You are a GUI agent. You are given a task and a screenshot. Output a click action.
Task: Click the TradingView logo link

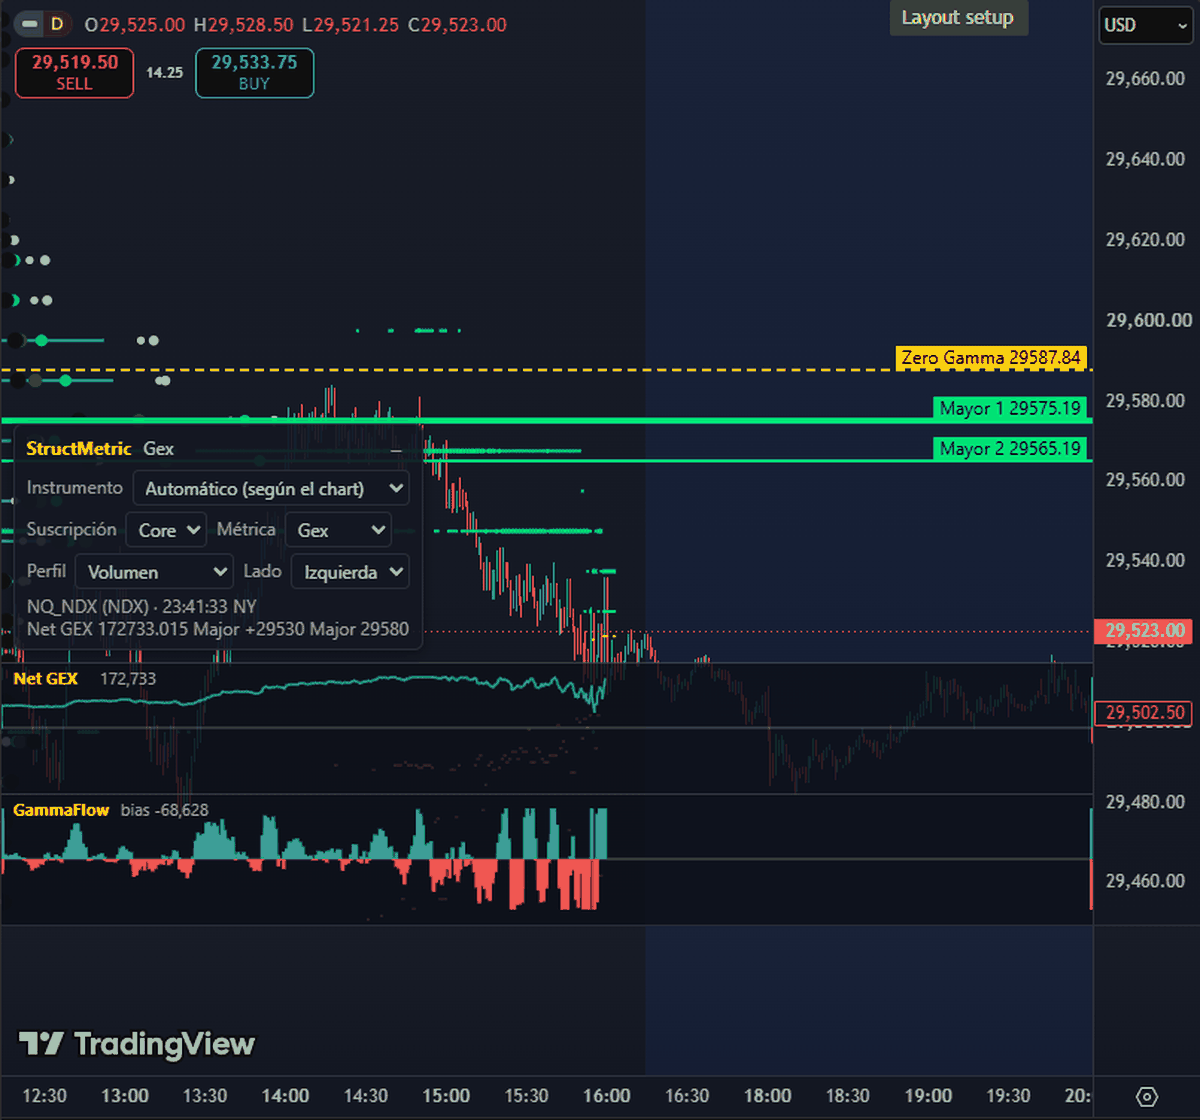pyautogui.click(x=137, y=1045)
